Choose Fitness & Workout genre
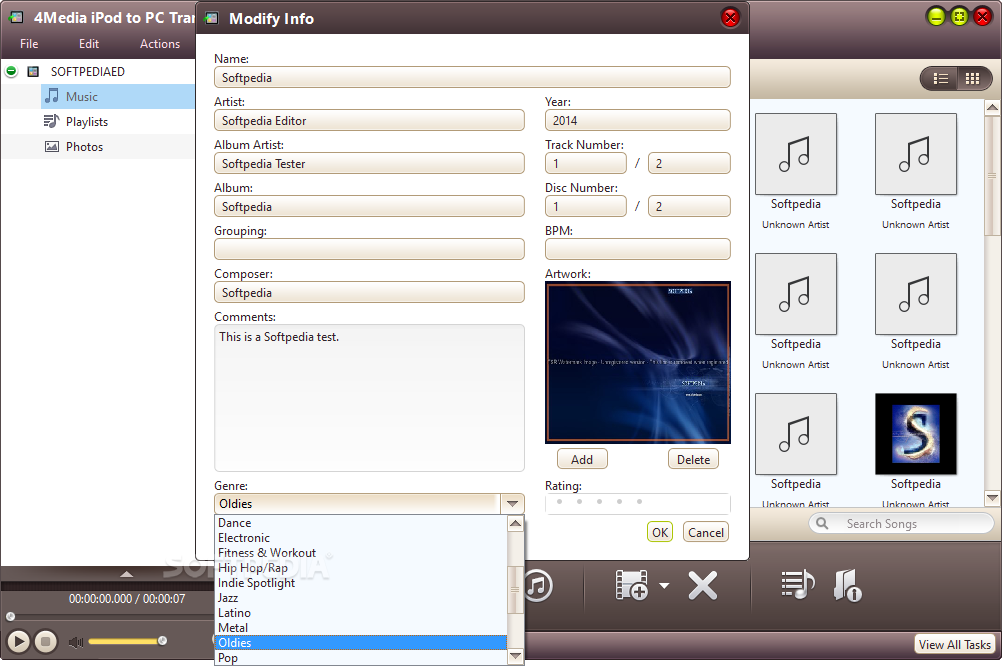The height and width of the screenshot is (666, 1002). [x=361, y=553]
